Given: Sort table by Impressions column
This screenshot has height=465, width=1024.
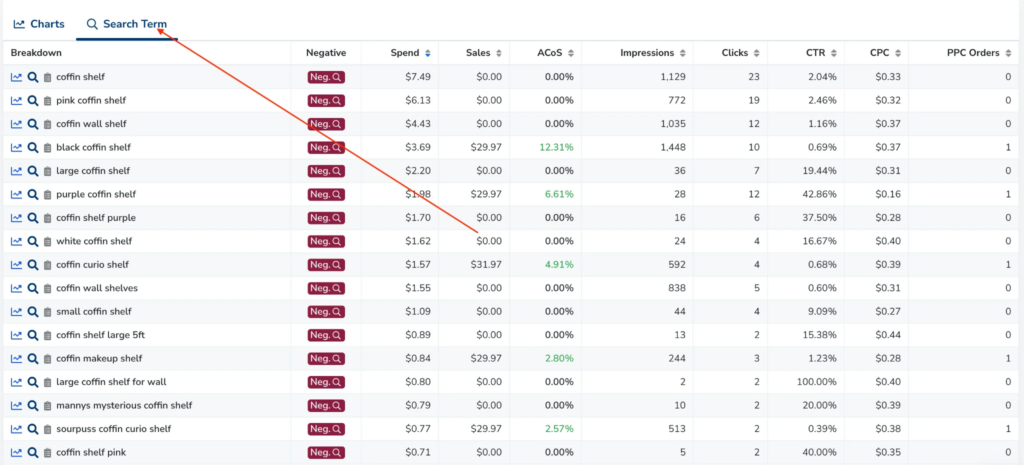Looking at the screenshot, I should (653, 53).
